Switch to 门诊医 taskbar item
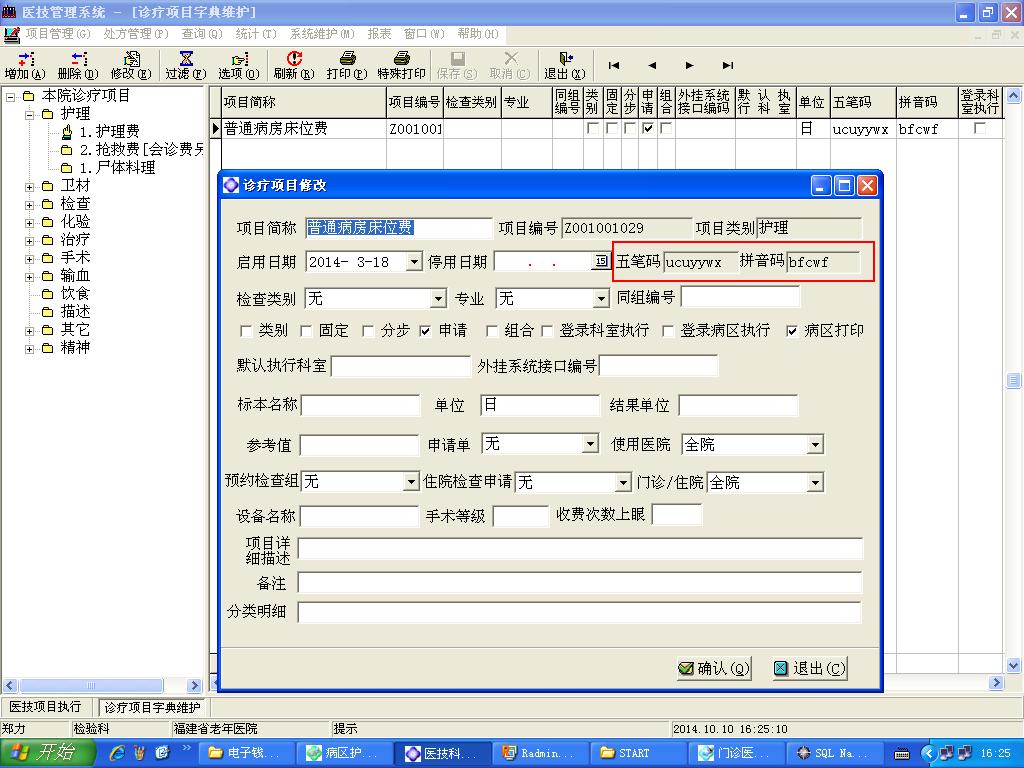1024x768 pixels. tap(737, 753)
